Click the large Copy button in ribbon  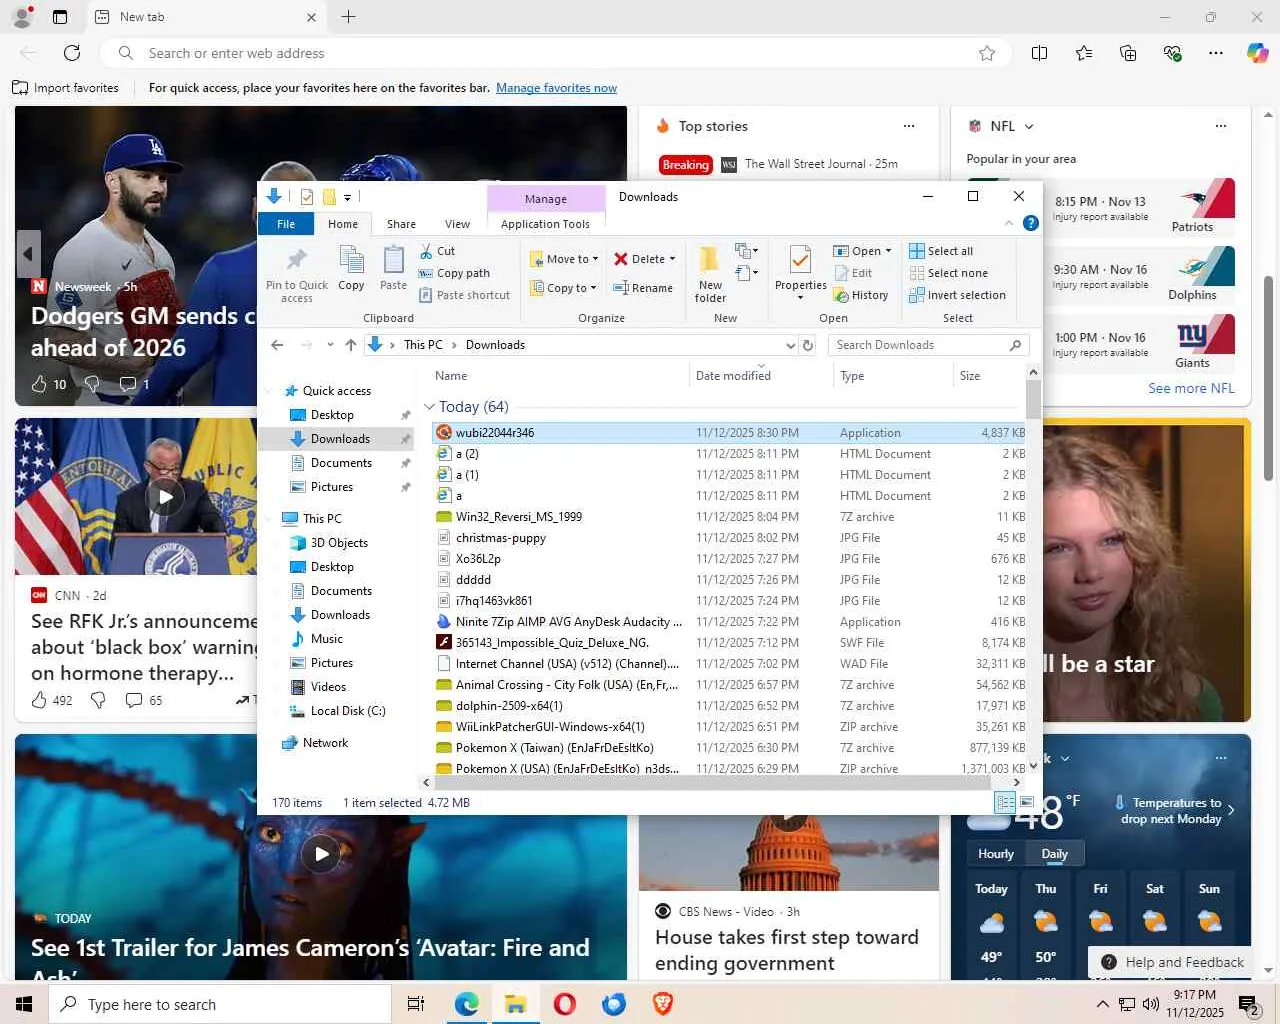351,269
